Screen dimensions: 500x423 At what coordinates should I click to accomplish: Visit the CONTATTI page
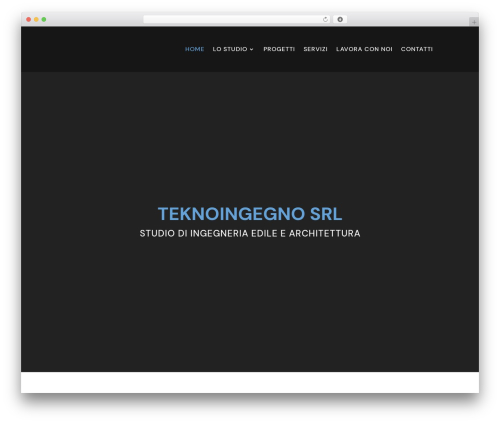click(417, 49)
